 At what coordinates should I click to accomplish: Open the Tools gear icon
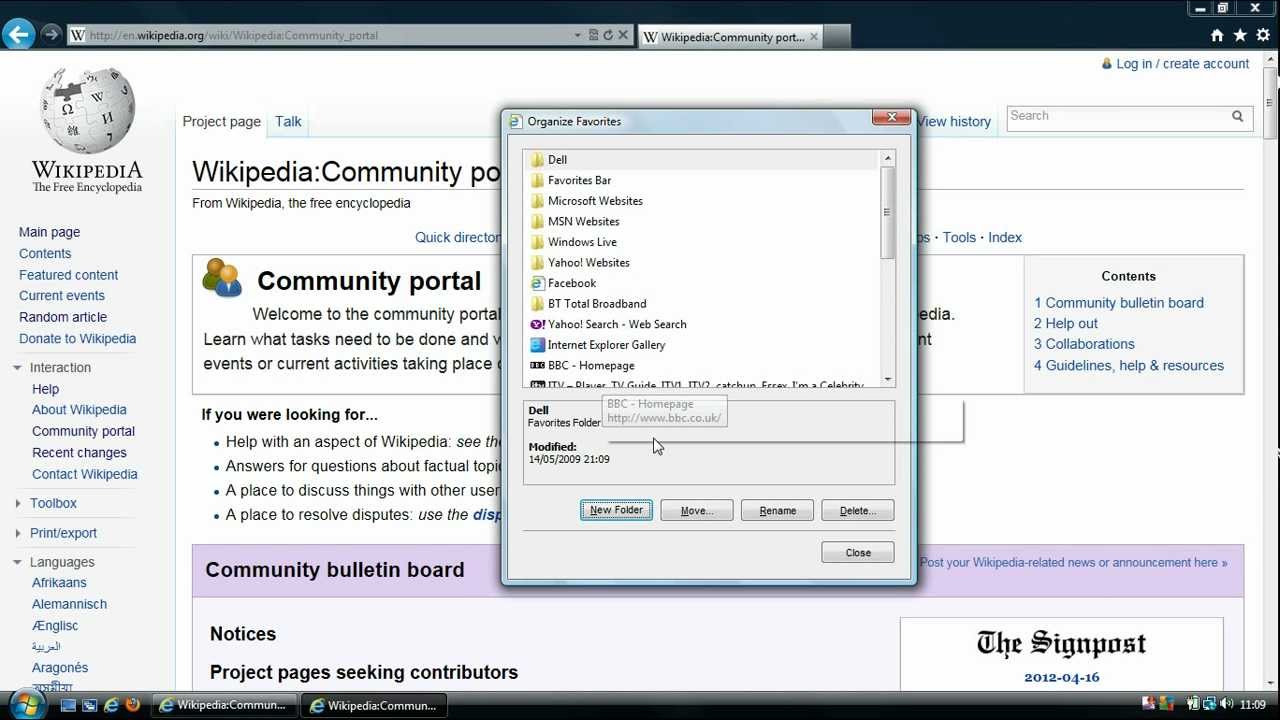[1263, 35]
